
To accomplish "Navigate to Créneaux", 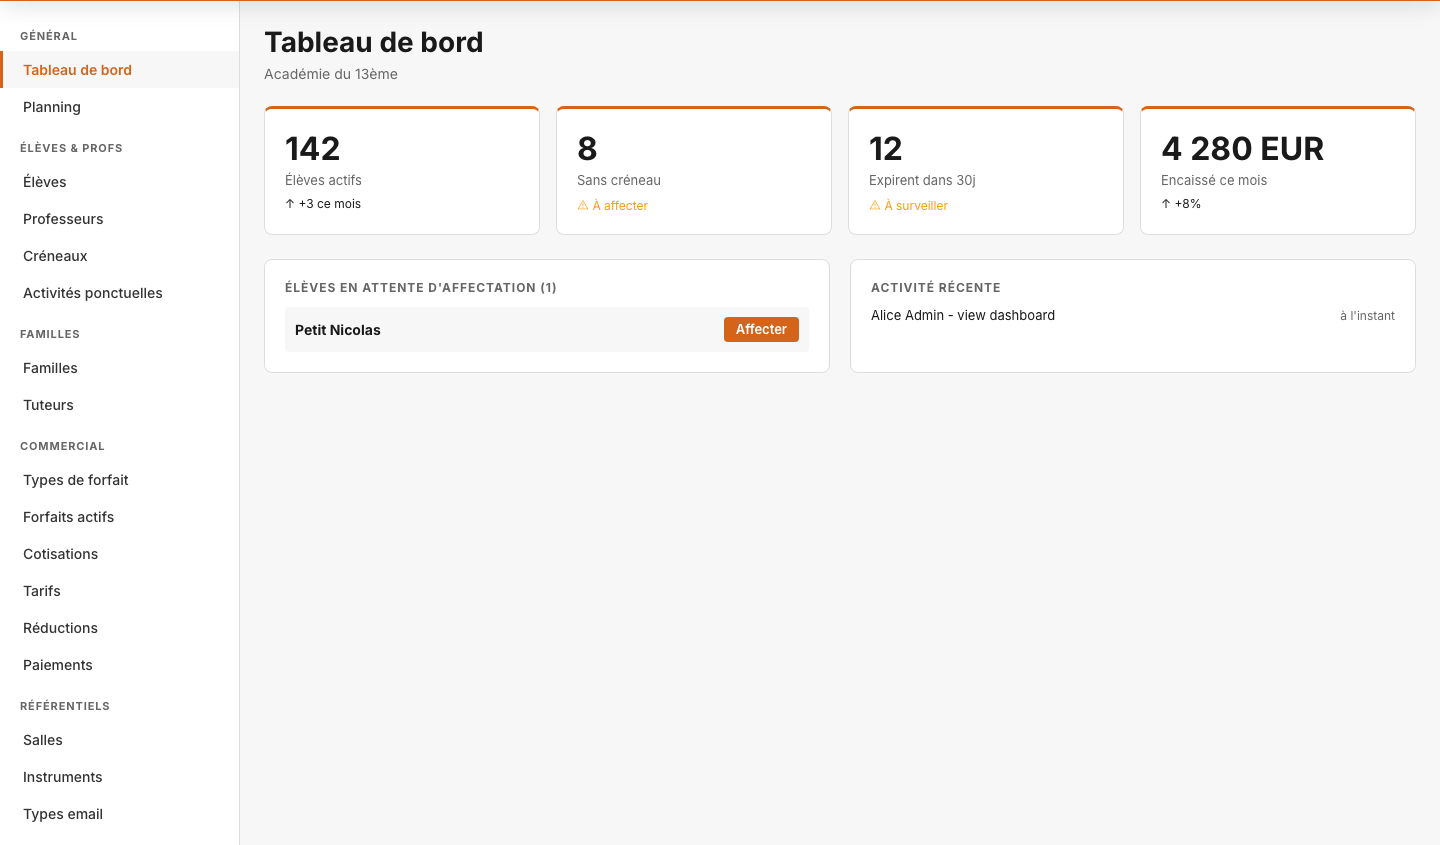I will 120,256.
